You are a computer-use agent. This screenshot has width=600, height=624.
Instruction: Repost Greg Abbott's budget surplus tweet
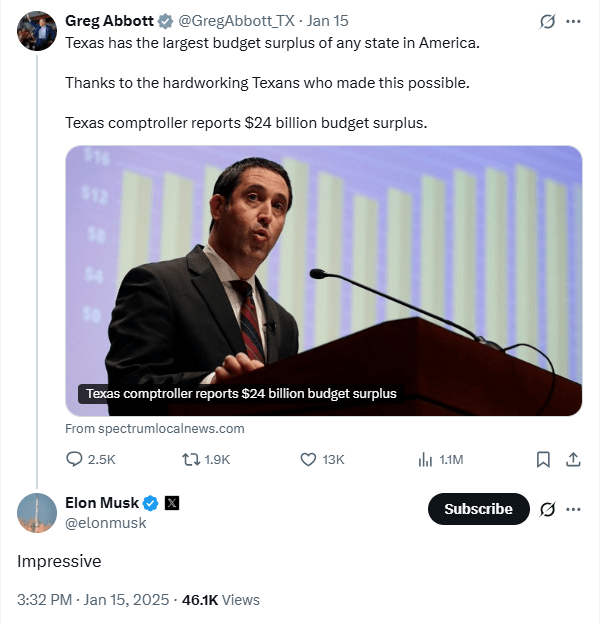[189, 459]
